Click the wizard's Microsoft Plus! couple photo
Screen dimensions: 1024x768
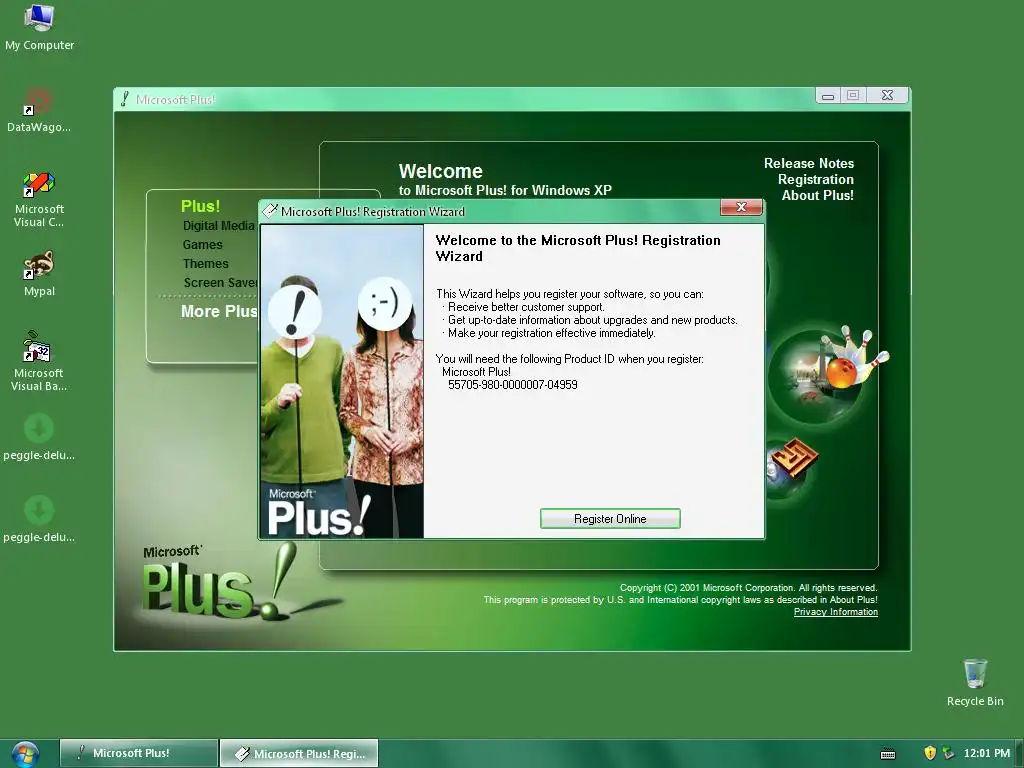tap(342, 381)
